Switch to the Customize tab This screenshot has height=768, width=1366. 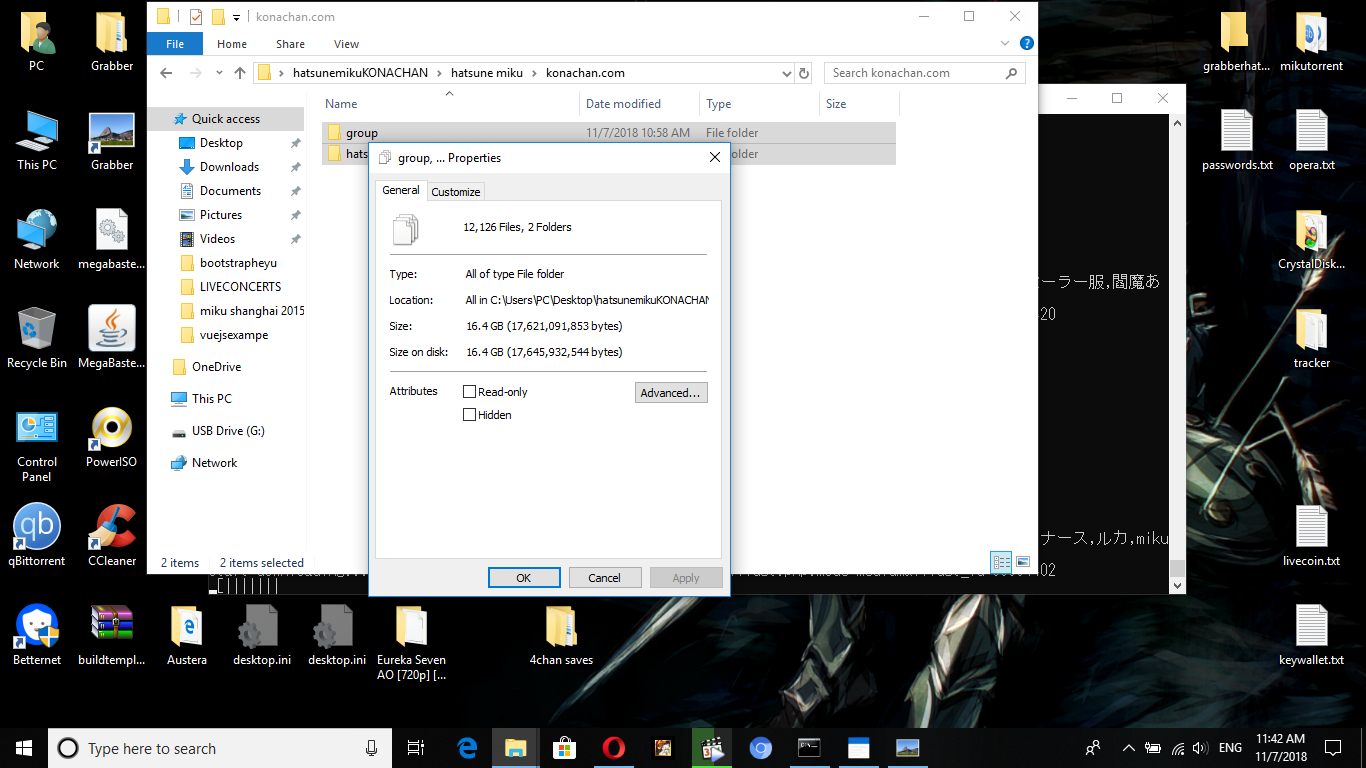click(456, 192)
